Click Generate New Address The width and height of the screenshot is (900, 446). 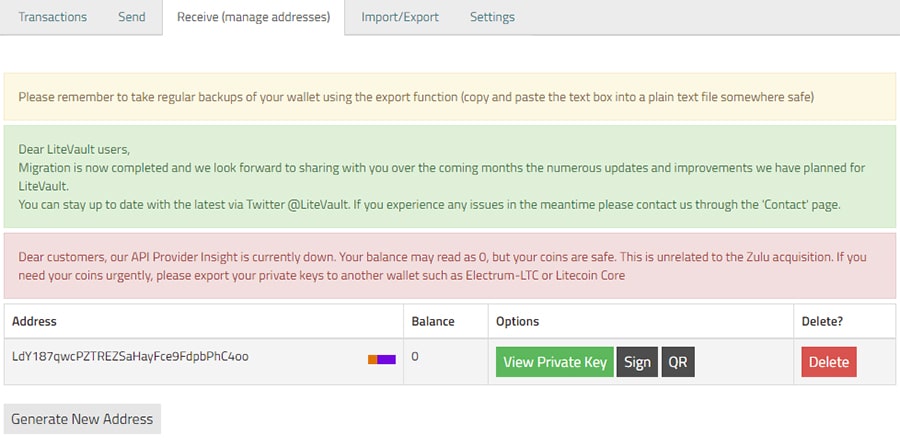(82, 419)
